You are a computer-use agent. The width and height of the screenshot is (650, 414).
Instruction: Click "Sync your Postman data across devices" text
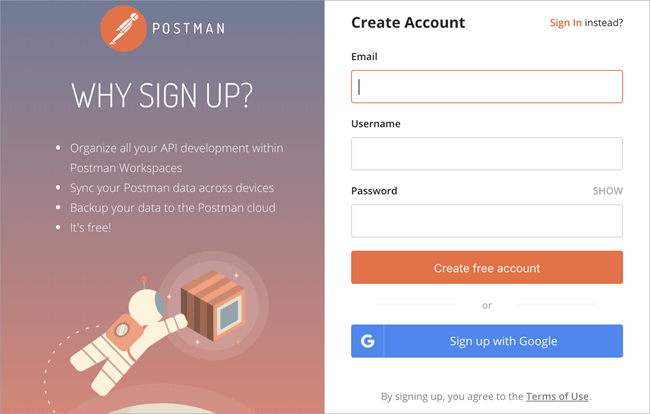(x=172, y=188)
